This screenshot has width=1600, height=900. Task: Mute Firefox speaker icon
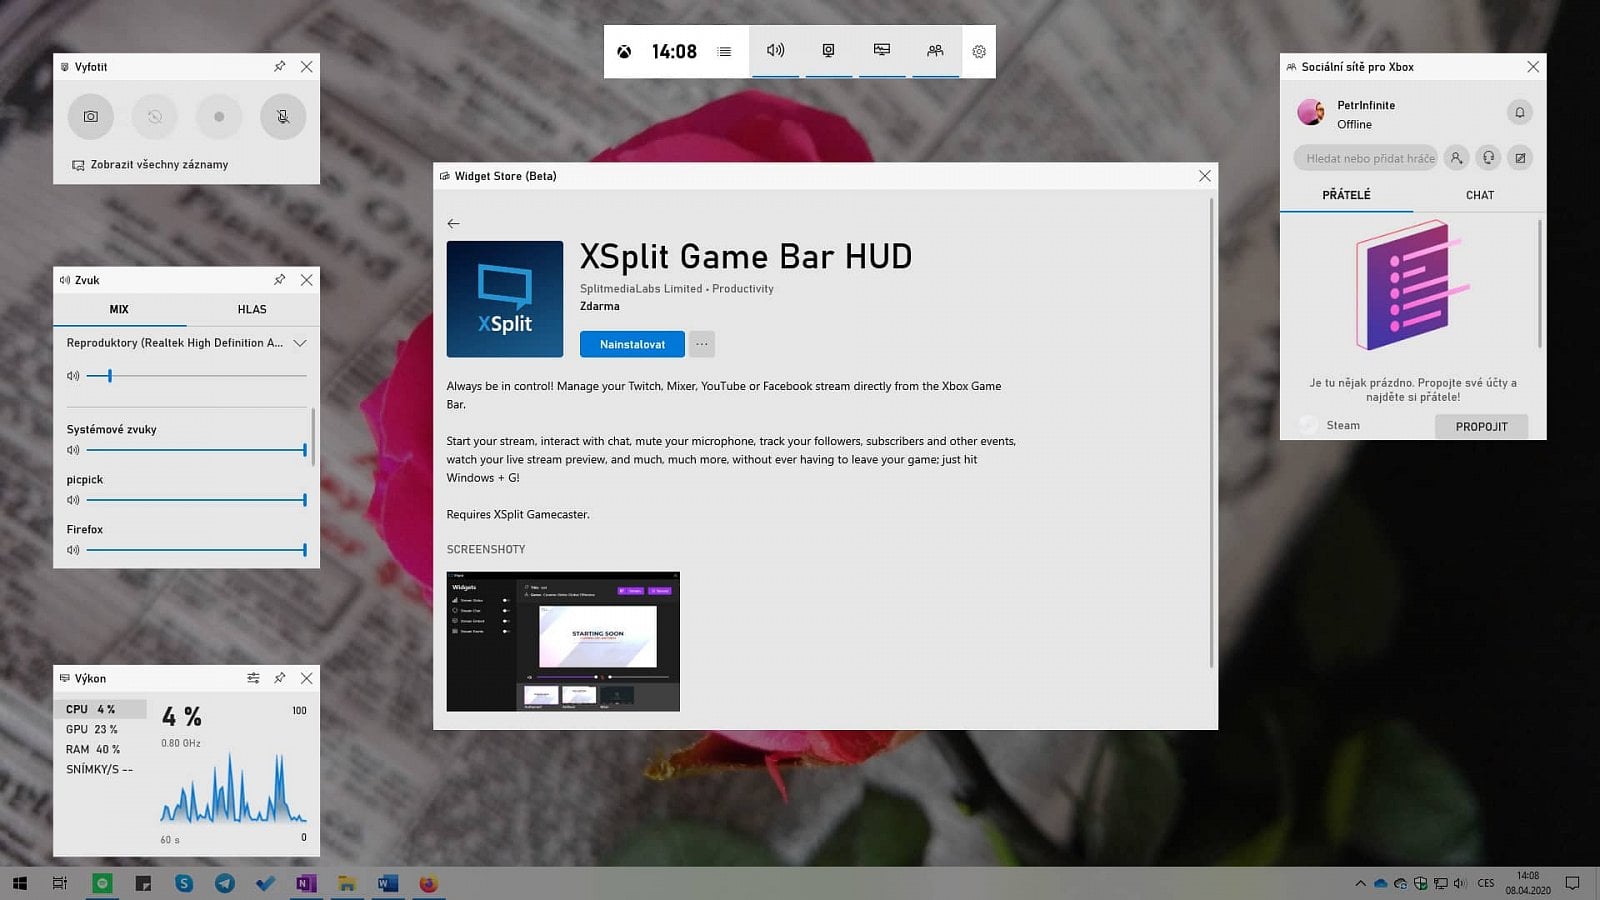point(73,550)
